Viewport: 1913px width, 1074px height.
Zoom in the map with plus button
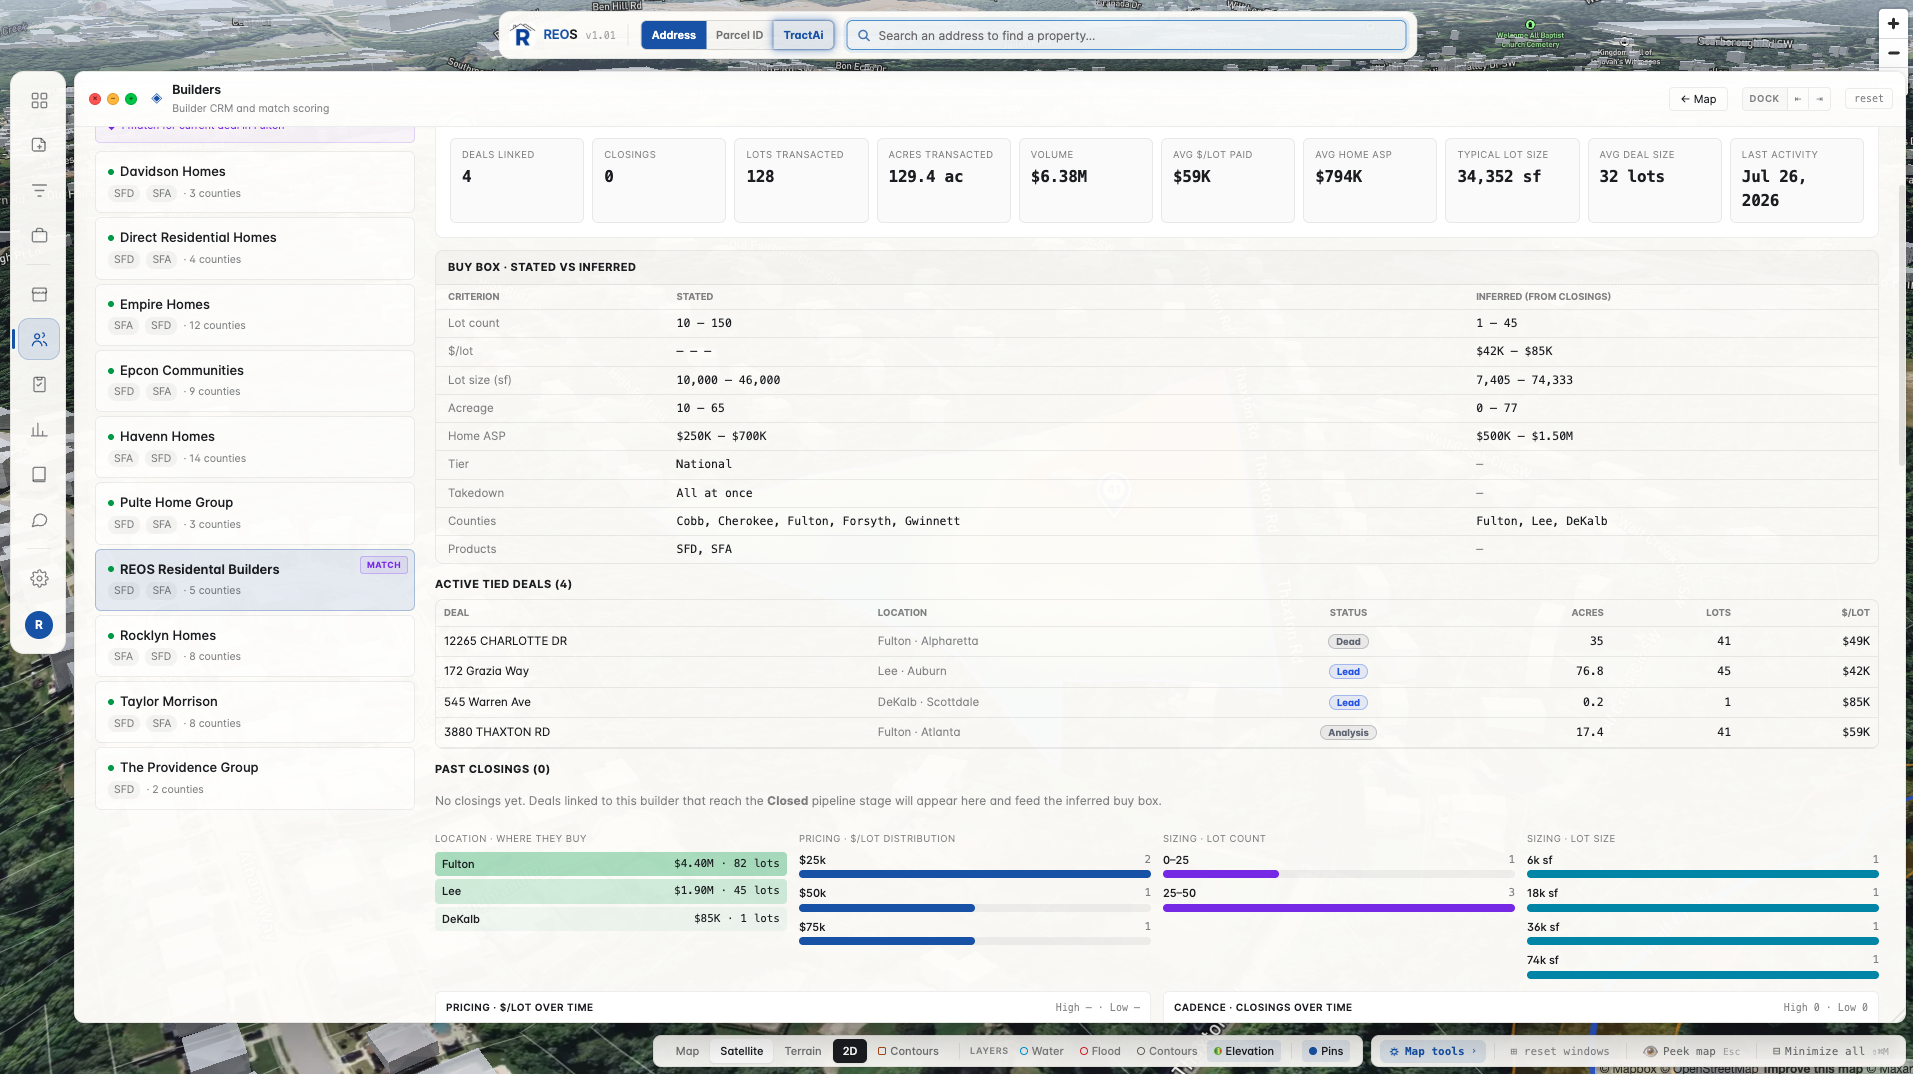pyautogui.click(x=1893, y=23)
